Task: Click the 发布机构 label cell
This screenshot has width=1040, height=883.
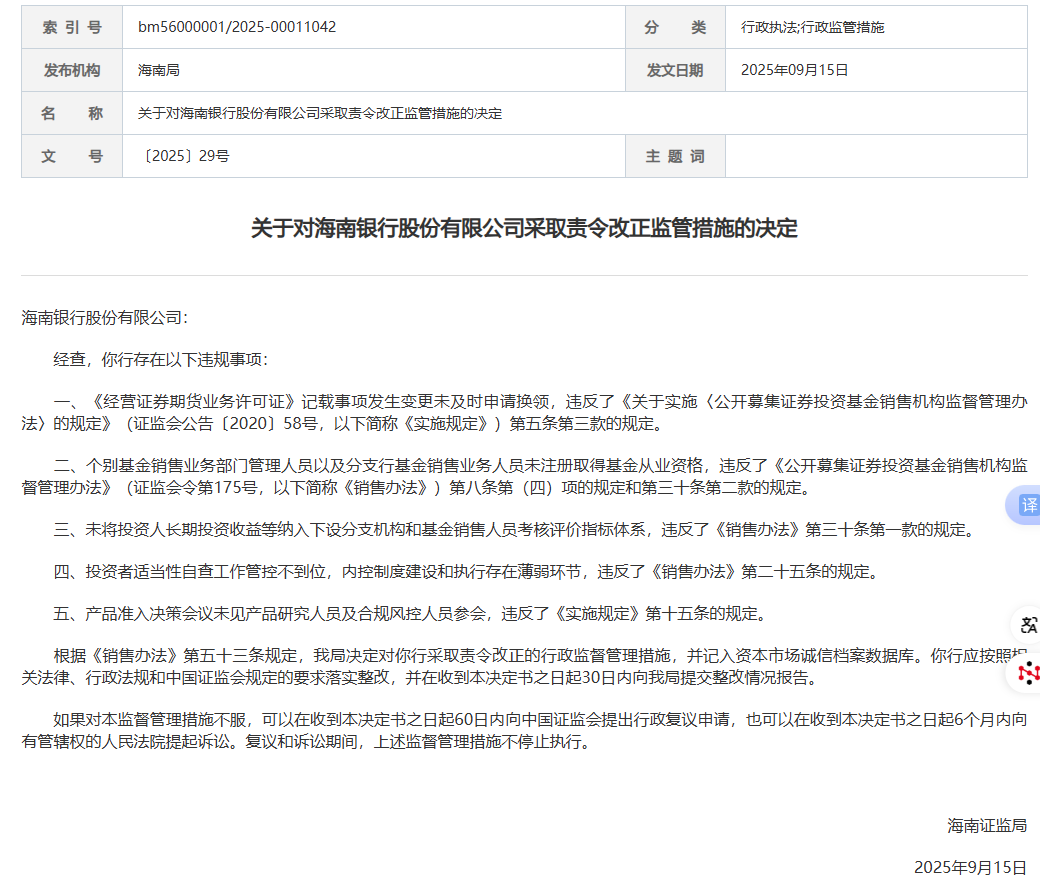Action: coord(72,70)
